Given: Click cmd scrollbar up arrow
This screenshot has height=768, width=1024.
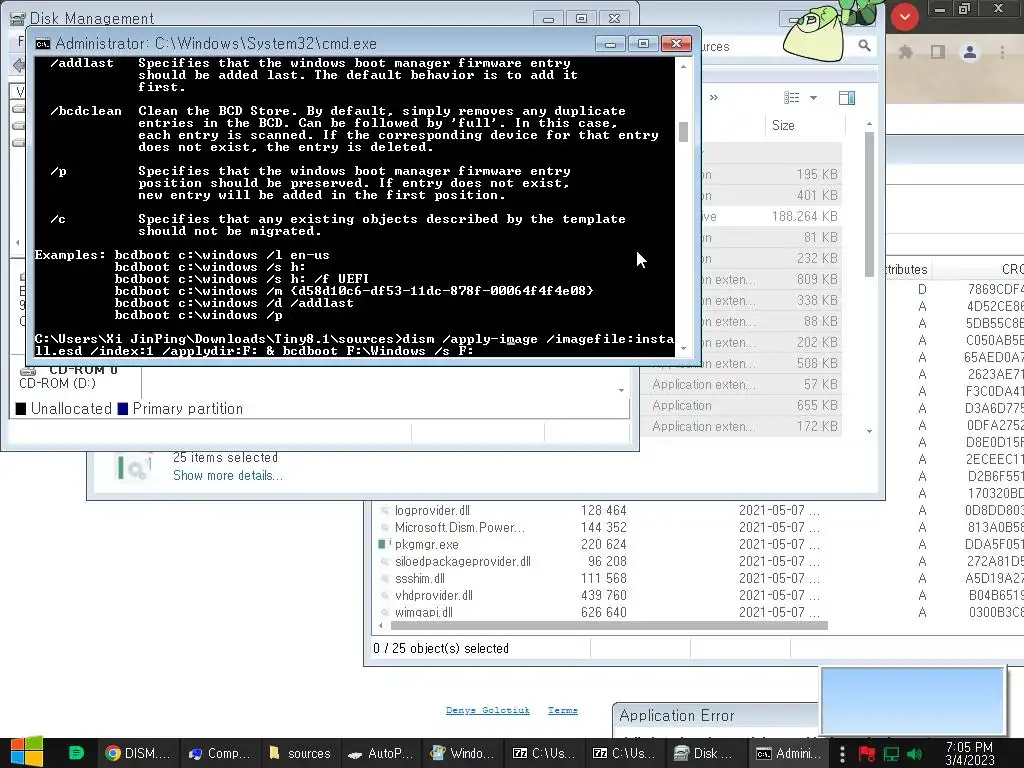Looking at the screenshot, I should [683, 66].
